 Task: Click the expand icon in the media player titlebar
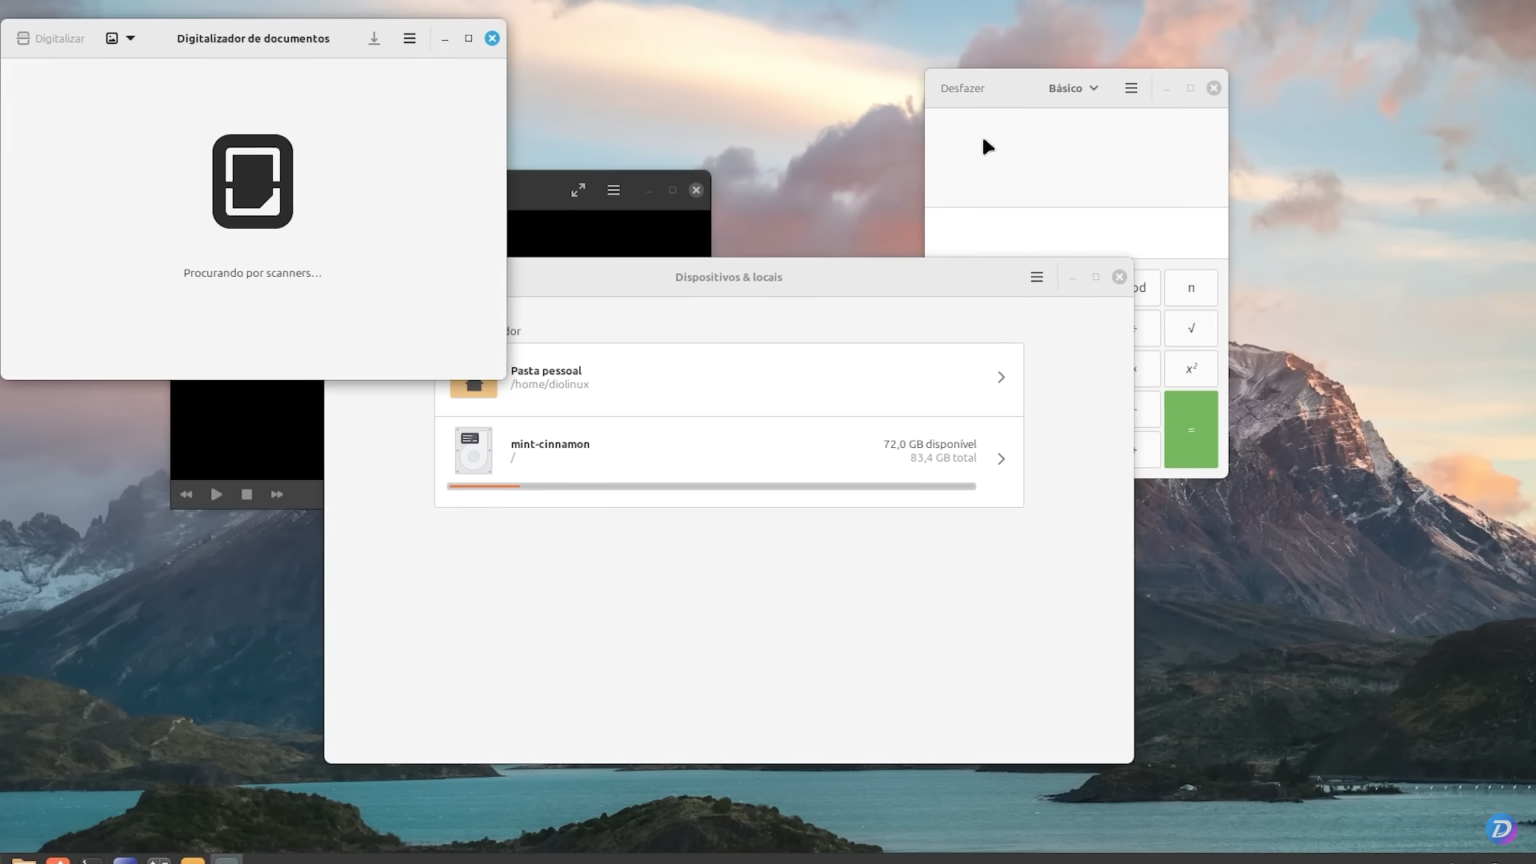pos(578,189)
